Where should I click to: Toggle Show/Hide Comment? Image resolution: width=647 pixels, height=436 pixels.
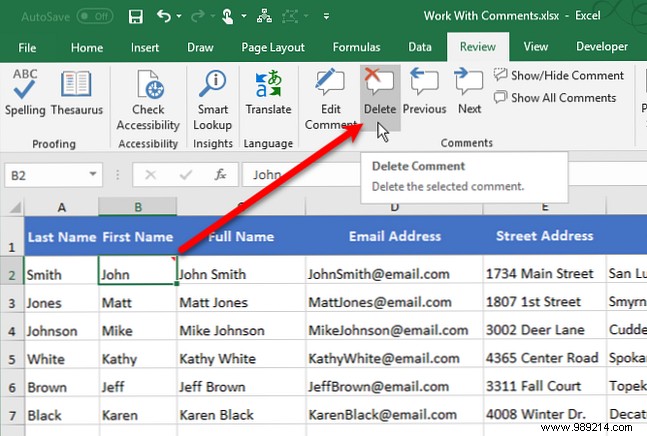(559, 75)
